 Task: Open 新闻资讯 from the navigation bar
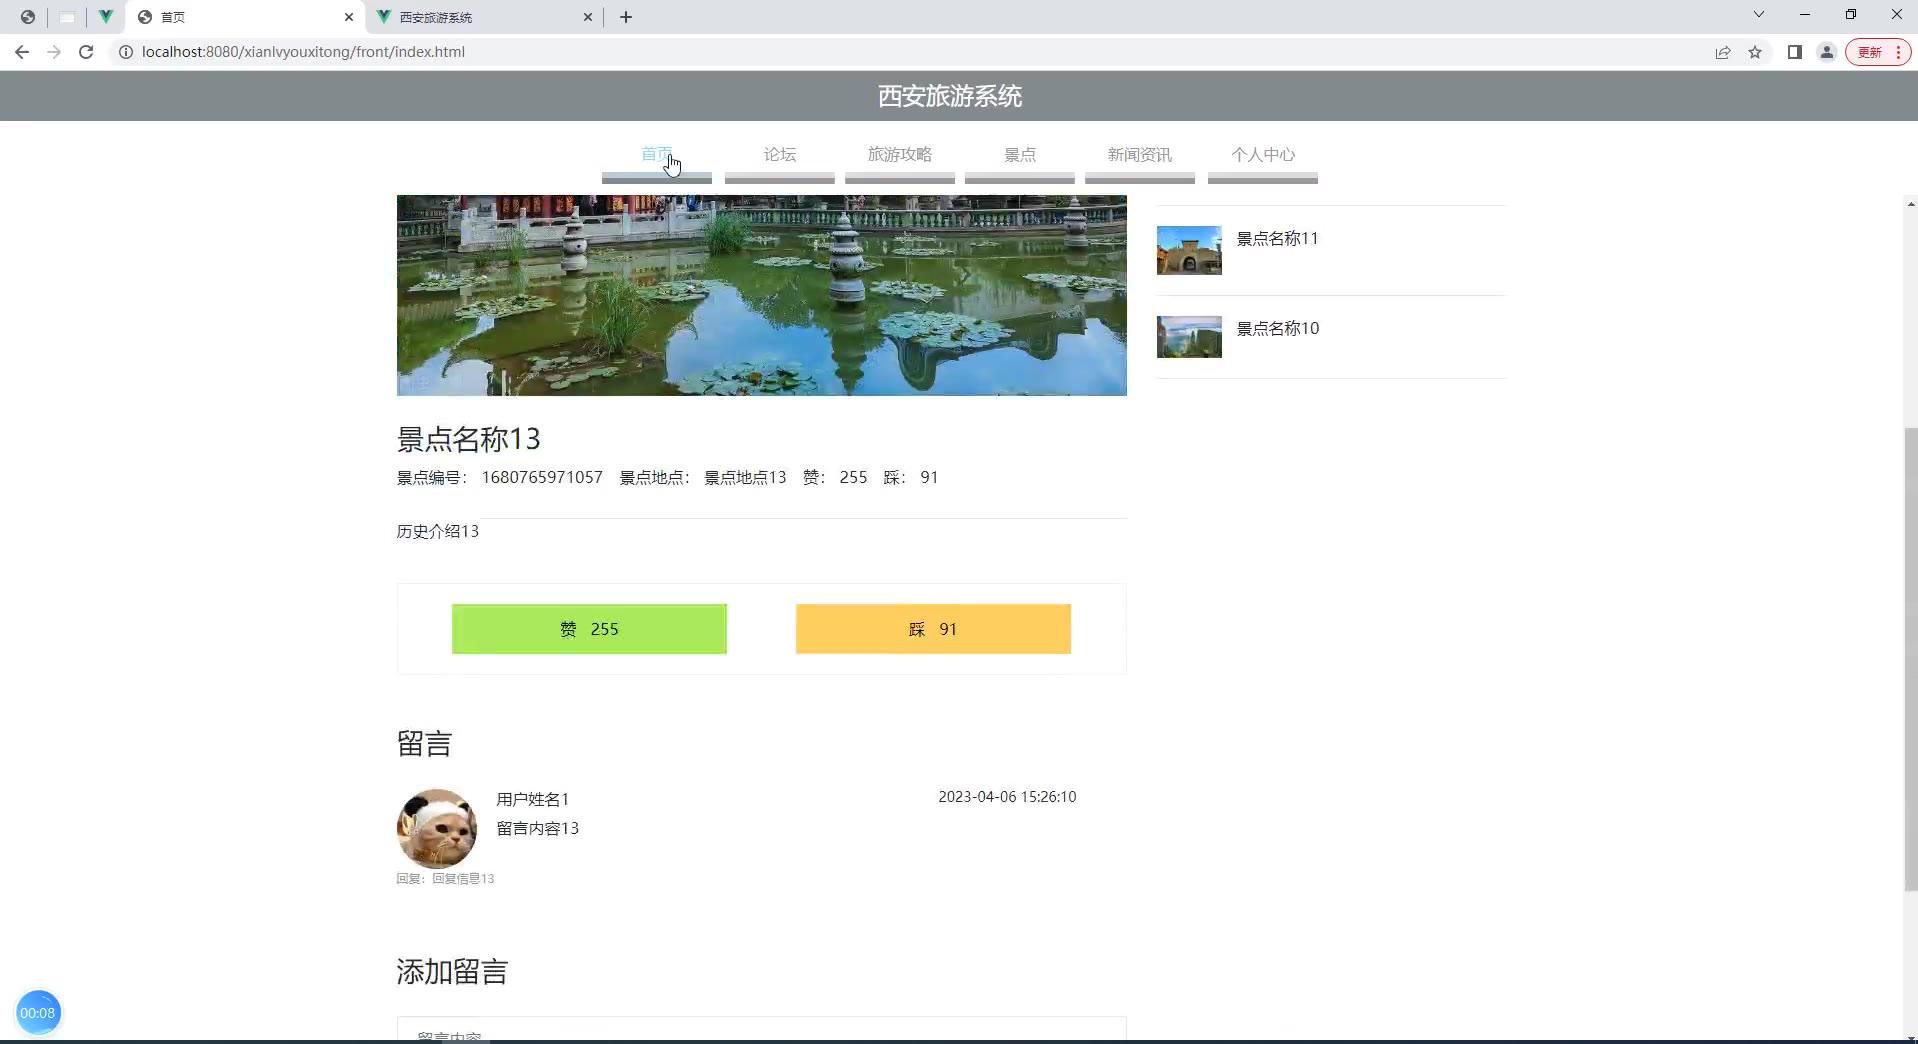1139,155
